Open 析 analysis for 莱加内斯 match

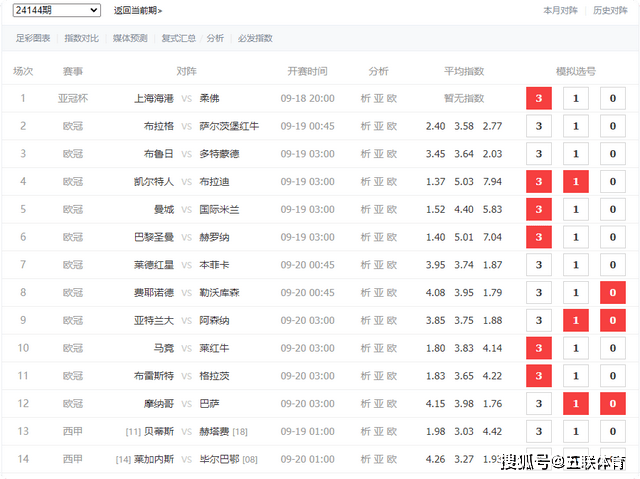pyautogui.click(x=365, y=459)
